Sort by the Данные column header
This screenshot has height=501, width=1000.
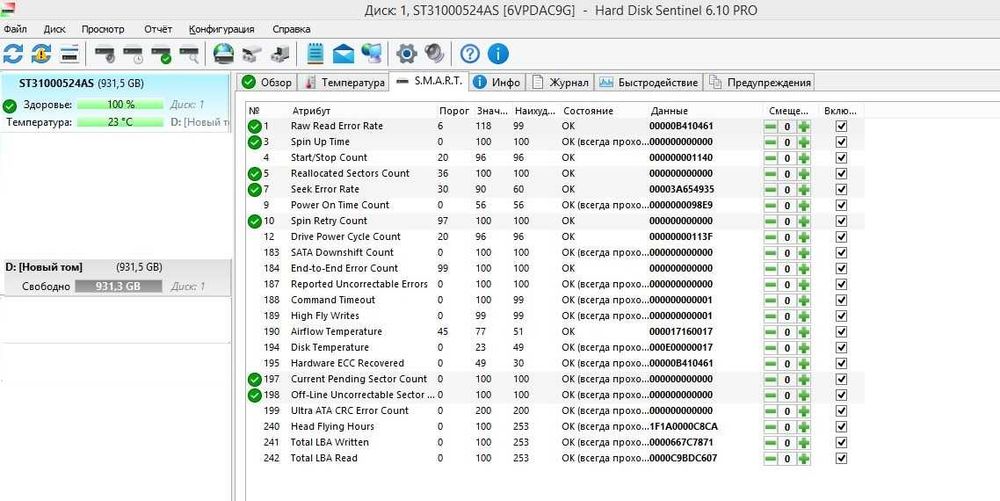669,111
